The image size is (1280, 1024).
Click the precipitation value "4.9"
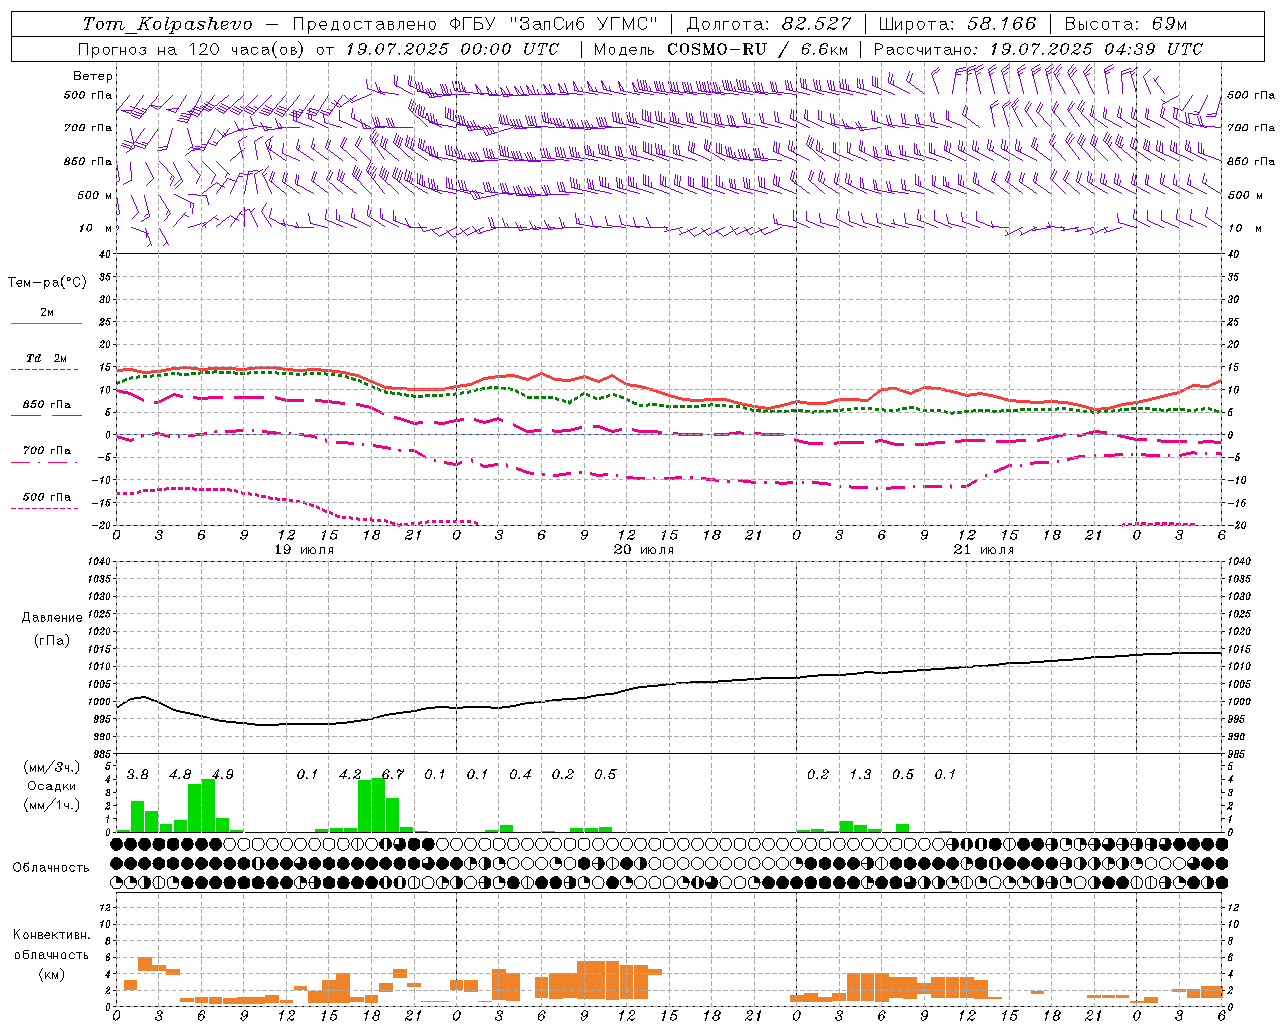coord(223,775)
